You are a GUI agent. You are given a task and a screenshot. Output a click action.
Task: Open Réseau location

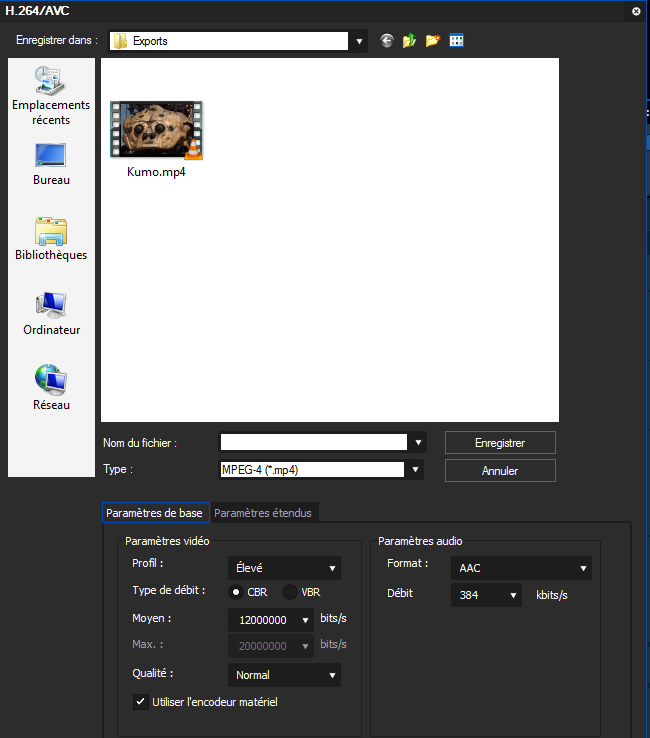[51, 388]
